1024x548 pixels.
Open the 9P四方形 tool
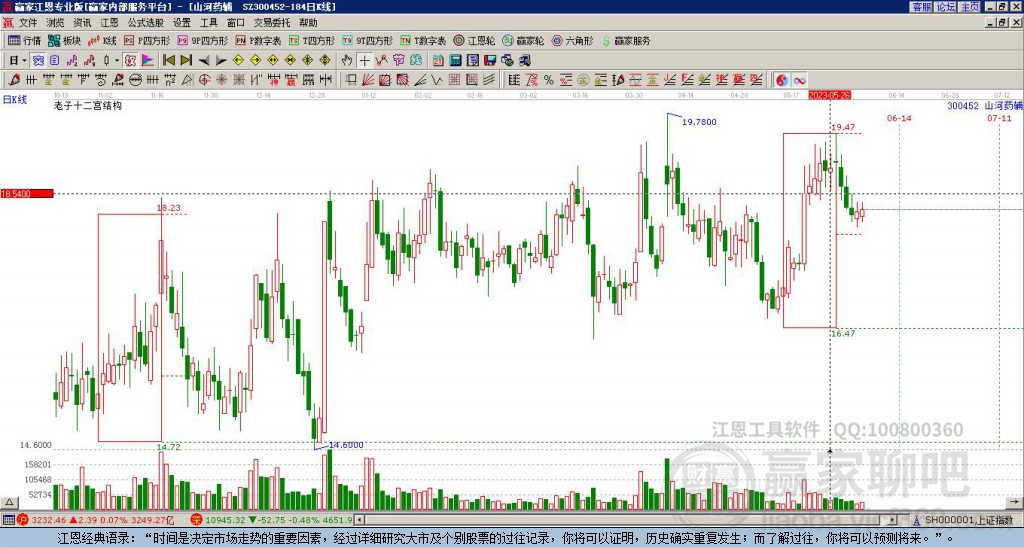[x=202, y=40]
